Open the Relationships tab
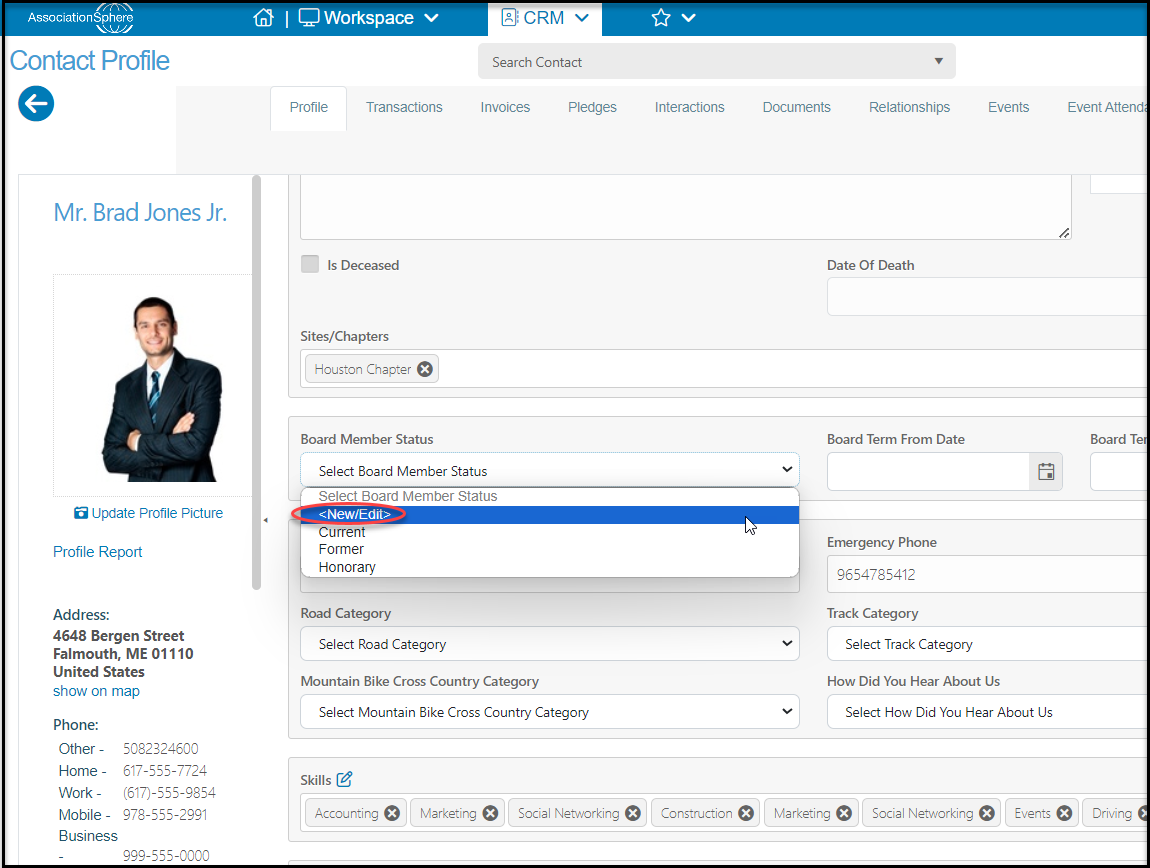This screenshot has height=868, width=1150. (x=909, y=107)
